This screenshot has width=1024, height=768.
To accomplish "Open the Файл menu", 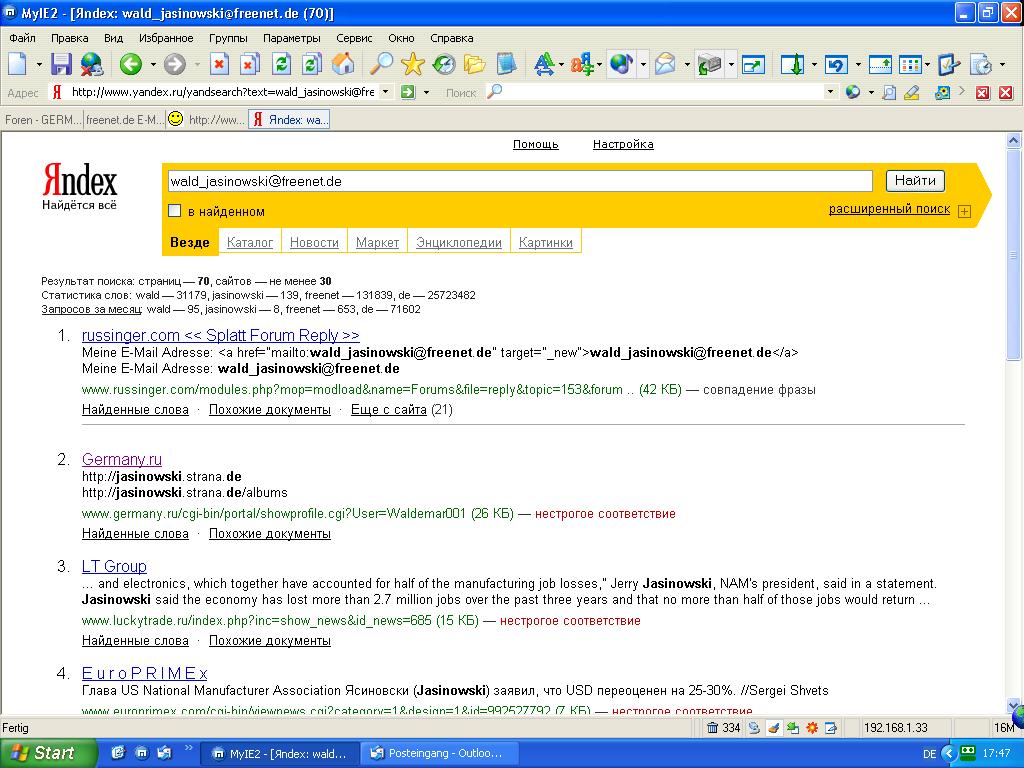I will pos(22,38).
